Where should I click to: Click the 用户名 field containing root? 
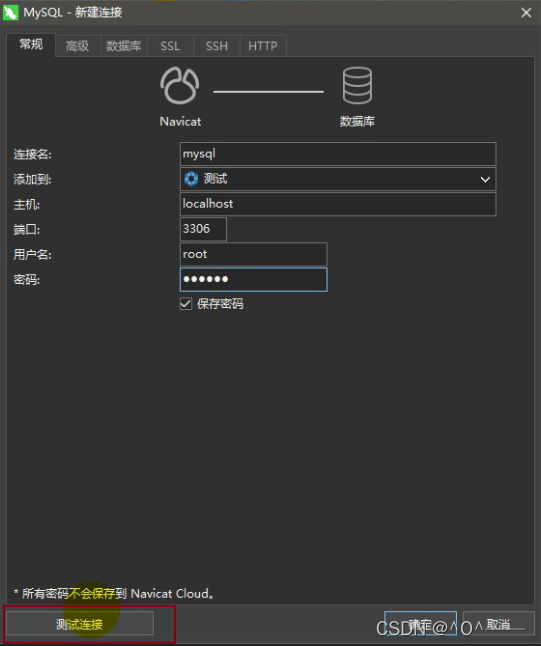(x=253, y=254)
